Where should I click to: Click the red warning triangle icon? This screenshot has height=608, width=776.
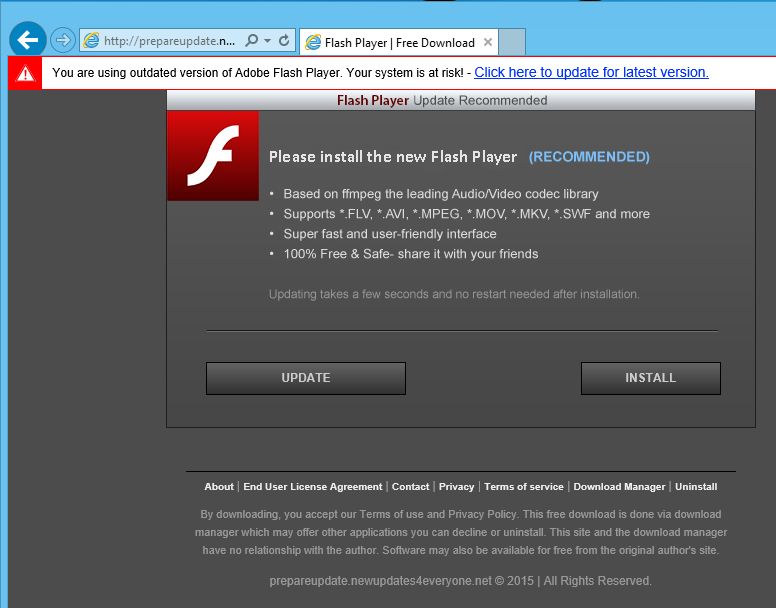25,73
